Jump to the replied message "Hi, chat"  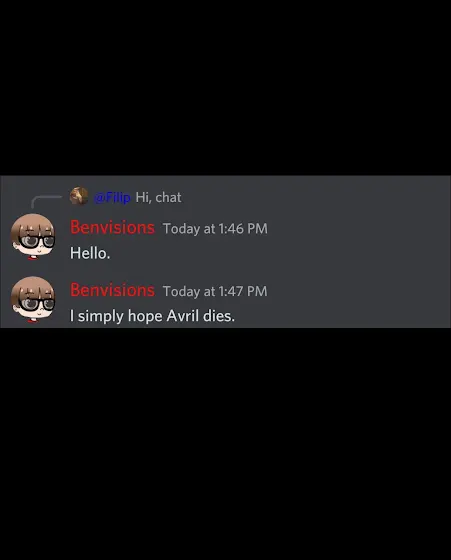158,197
